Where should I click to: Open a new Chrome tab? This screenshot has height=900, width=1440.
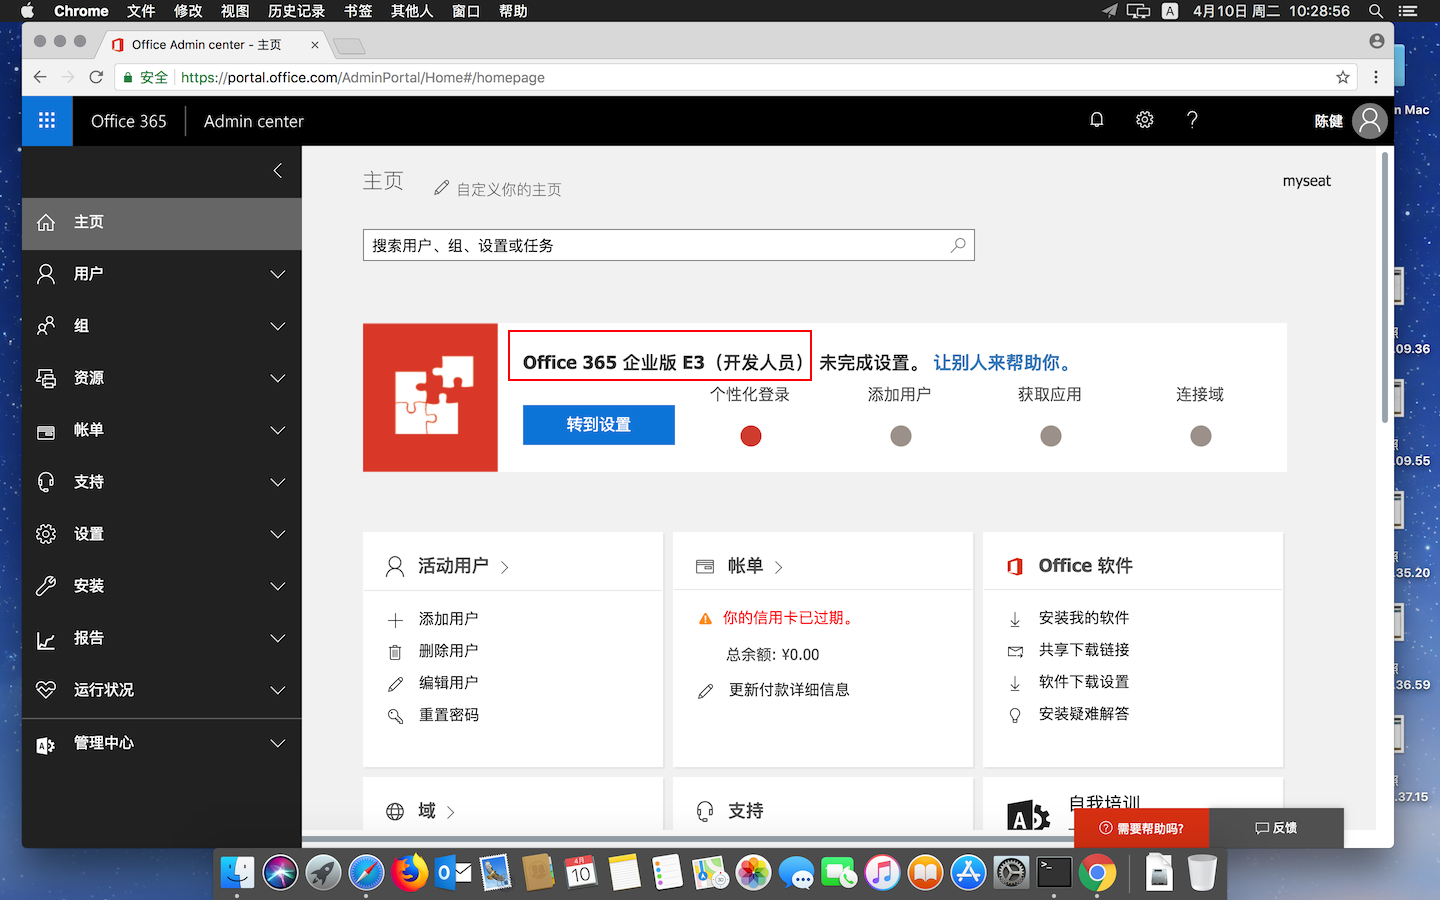point(349,46)
